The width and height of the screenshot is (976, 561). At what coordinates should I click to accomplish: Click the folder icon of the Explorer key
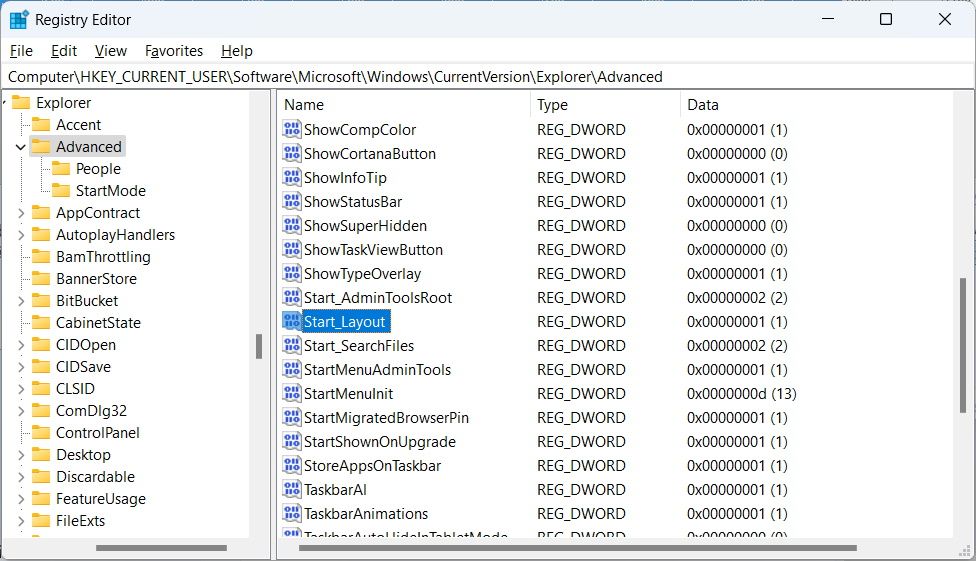coord(21,102)
